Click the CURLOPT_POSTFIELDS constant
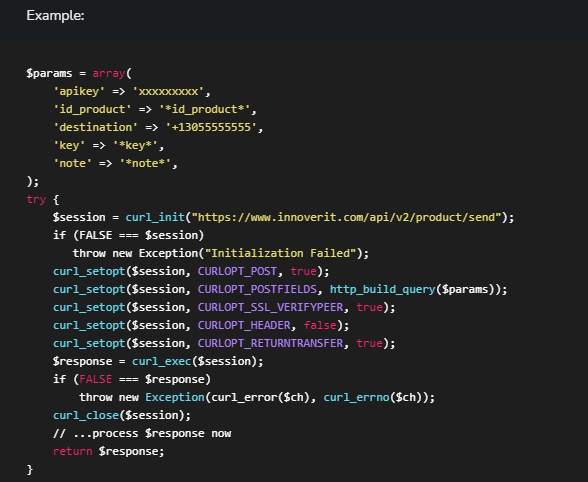 pyautogui.click(x=257, y=289)
